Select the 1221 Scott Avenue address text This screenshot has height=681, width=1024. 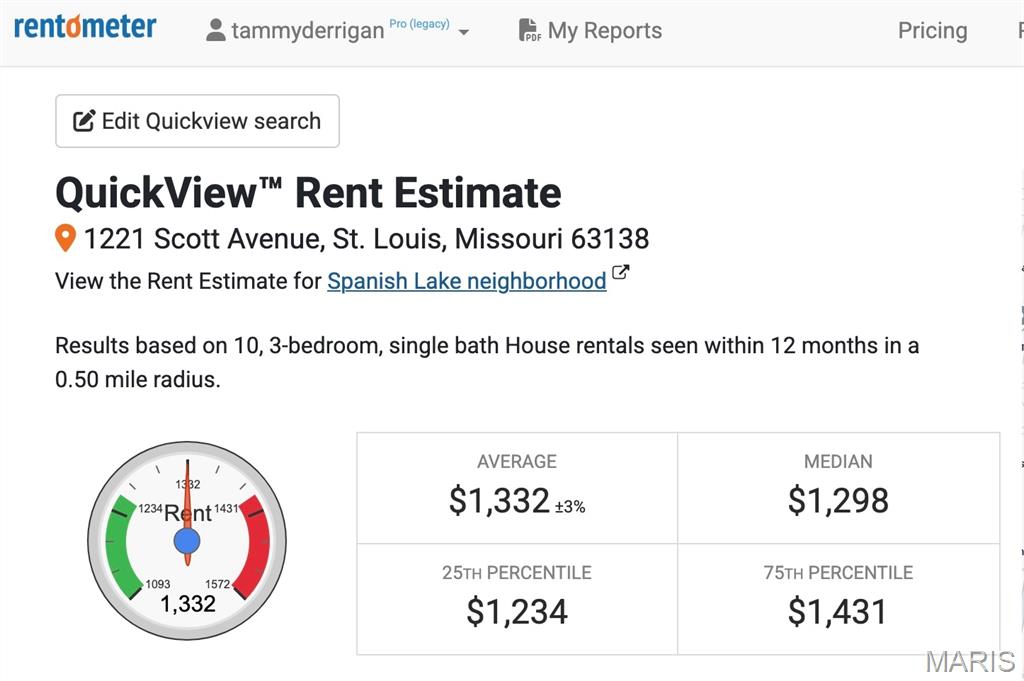366,239
